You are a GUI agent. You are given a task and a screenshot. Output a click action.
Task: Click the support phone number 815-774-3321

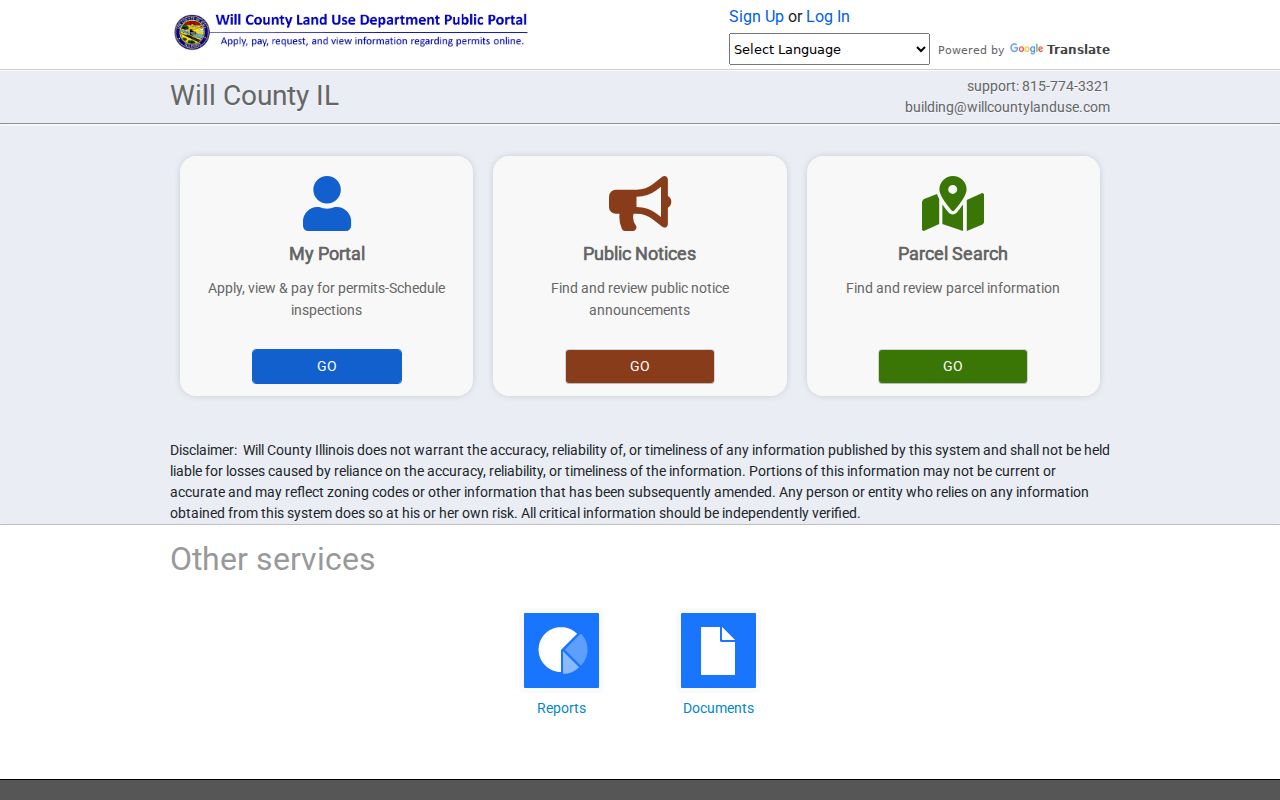click(1065, 86)
